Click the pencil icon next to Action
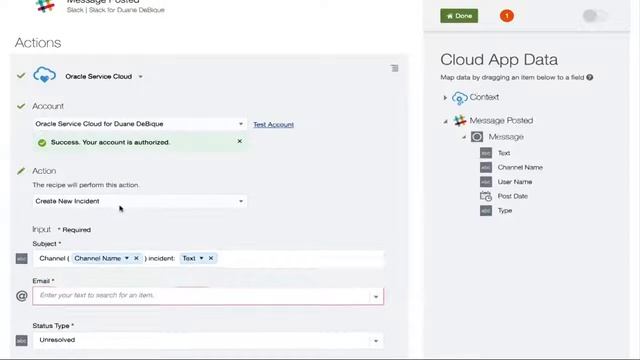 pos(21,171)
